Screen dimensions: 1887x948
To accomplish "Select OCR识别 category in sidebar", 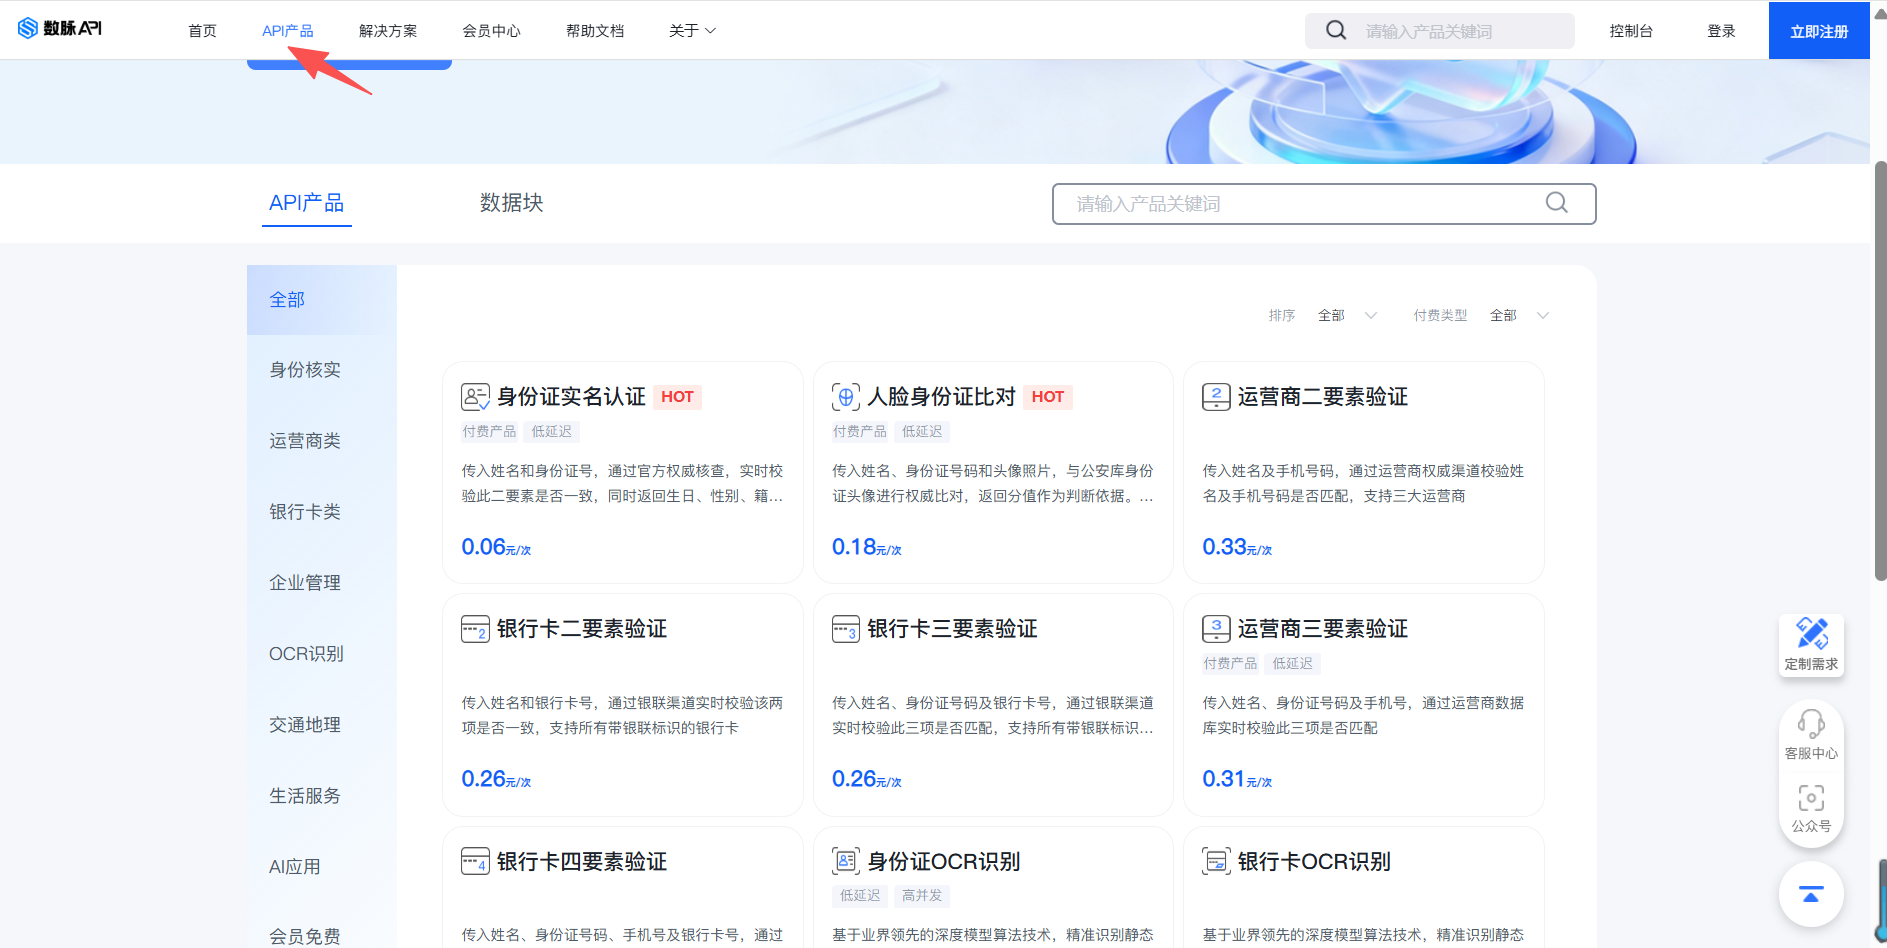I will tap(306, 654).
